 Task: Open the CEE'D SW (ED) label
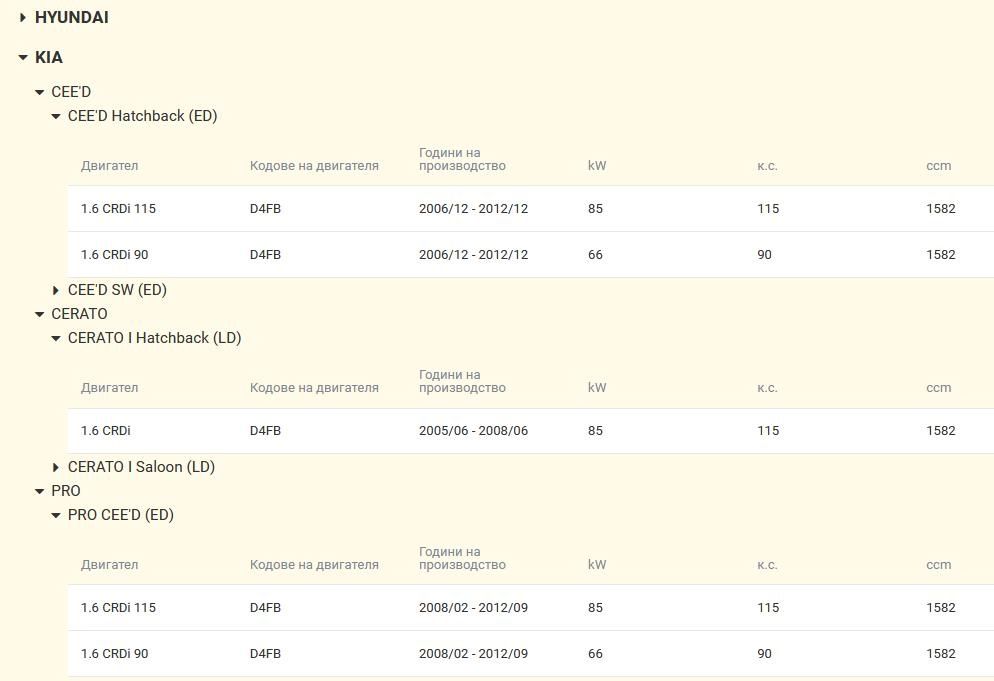click(117, 290)
